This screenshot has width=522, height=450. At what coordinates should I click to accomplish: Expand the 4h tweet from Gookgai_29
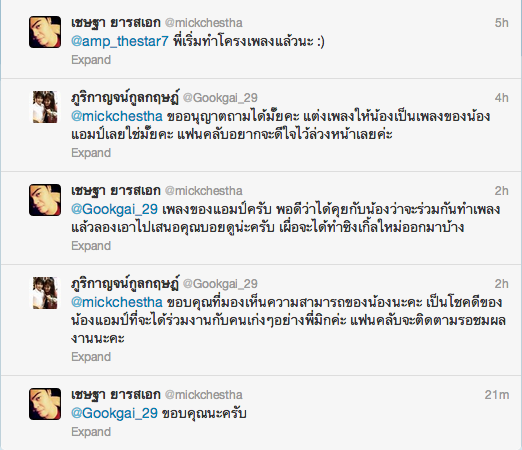[91, 153]
